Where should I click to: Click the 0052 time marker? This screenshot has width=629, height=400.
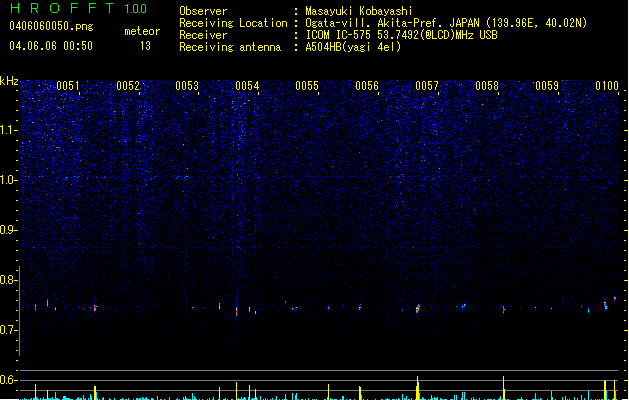tap(128, 85)
